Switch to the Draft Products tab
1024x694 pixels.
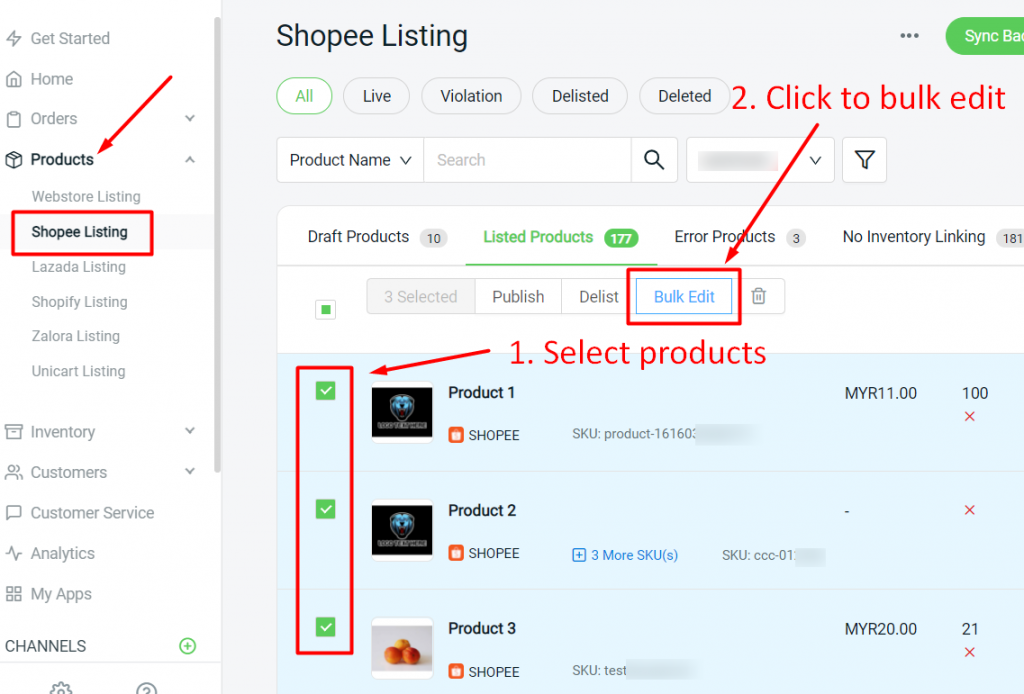pyautogui.click(x=359, y=237)
